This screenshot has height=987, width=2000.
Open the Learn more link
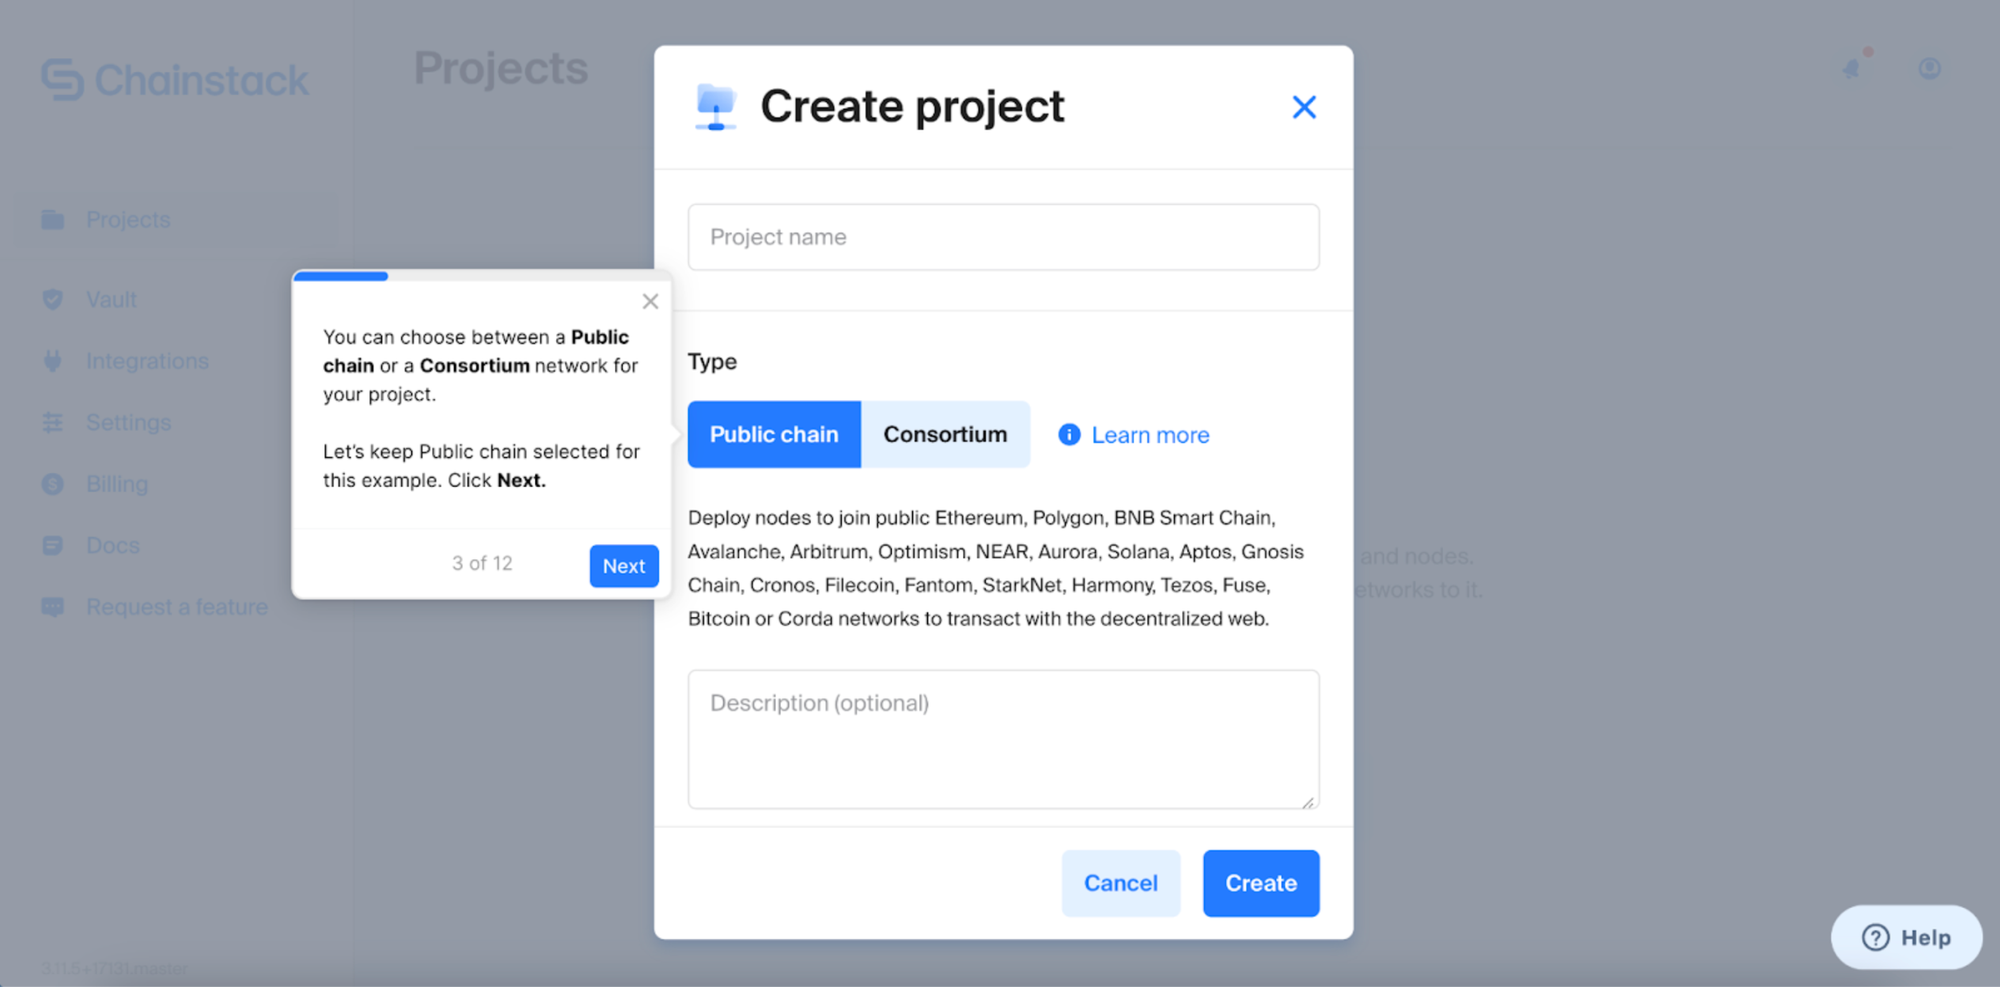tap(1150, 435)
